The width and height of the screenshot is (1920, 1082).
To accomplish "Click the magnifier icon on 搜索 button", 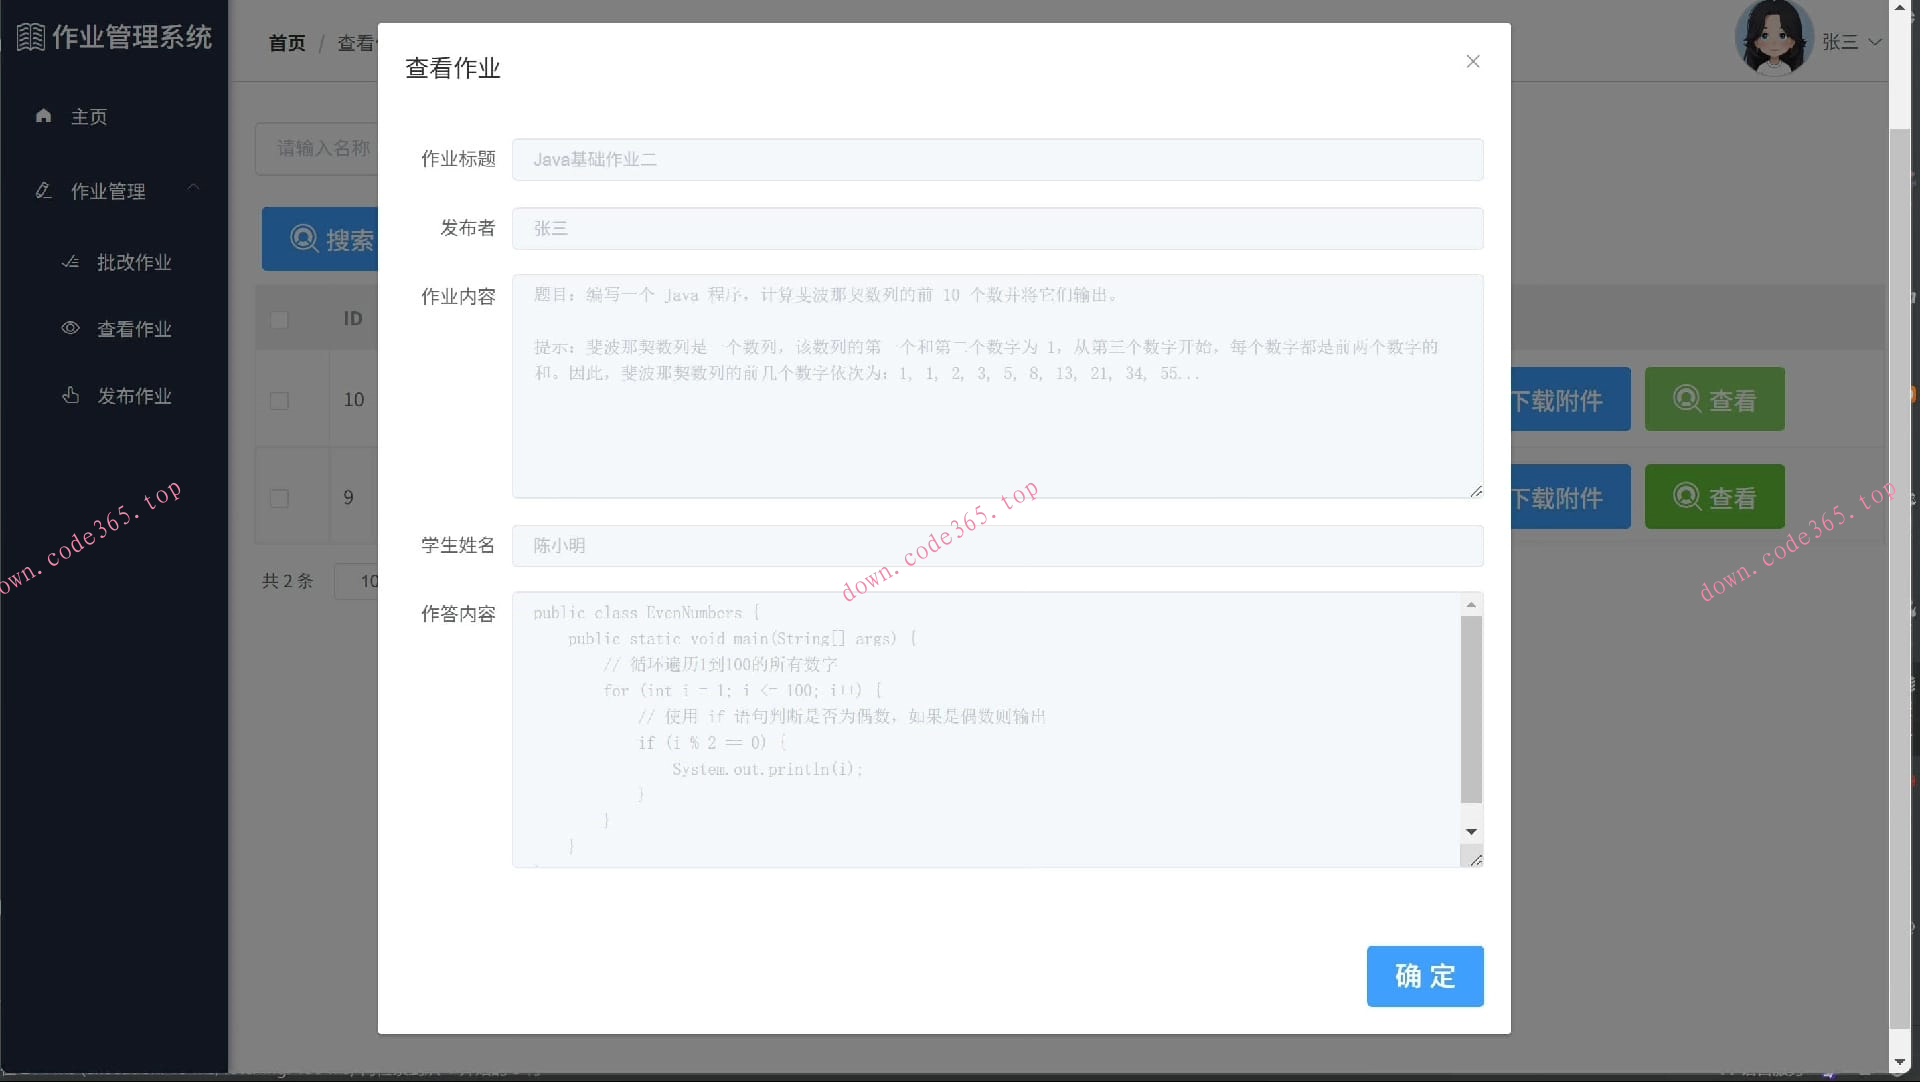I will pos(304,239).
